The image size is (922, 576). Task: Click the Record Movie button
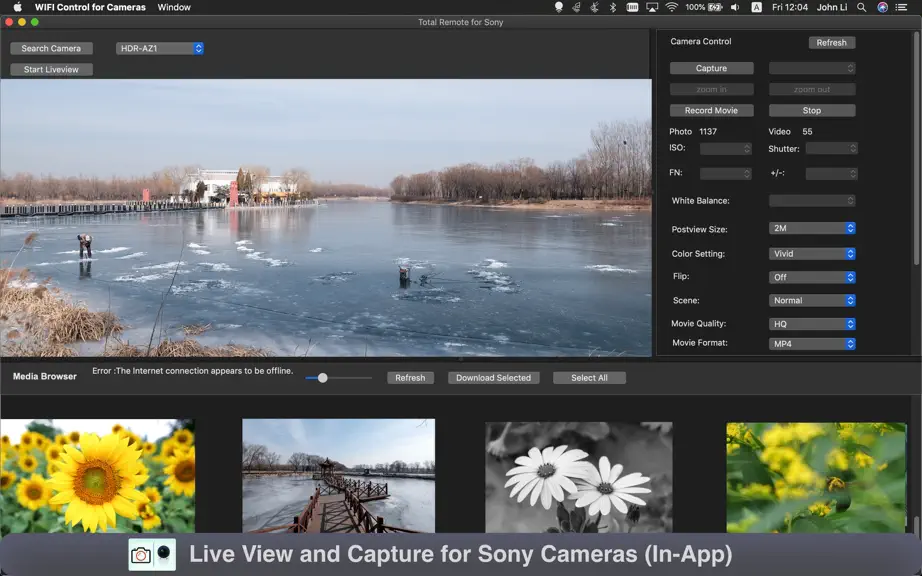pyautogui.click(x=711, y=110)
